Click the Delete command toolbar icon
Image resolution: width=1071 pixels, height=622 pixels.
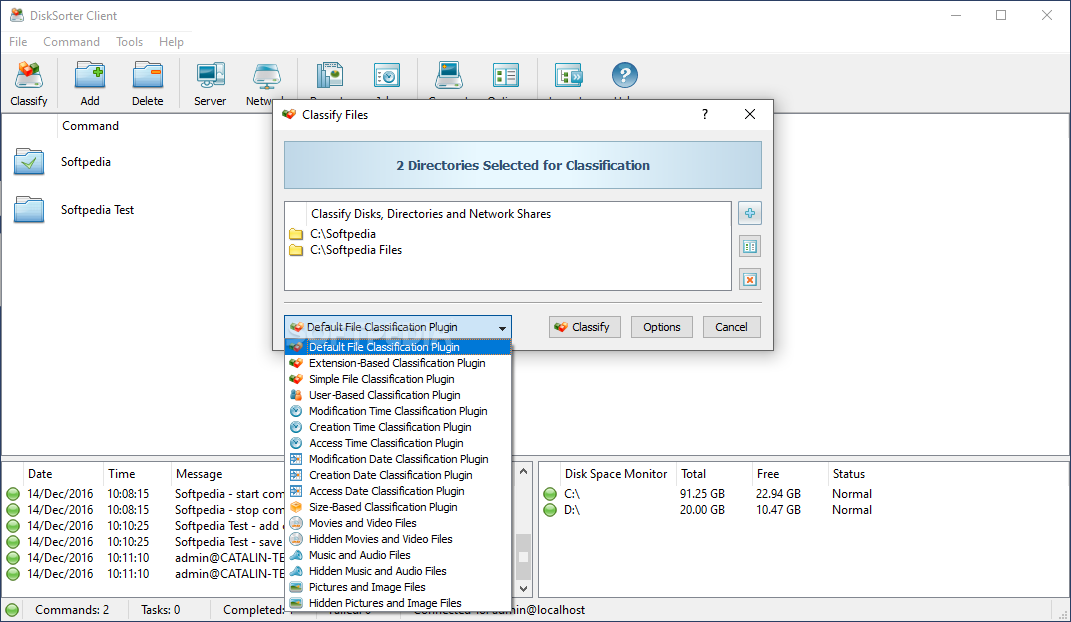pyautogui.click(x=148, y=75)
